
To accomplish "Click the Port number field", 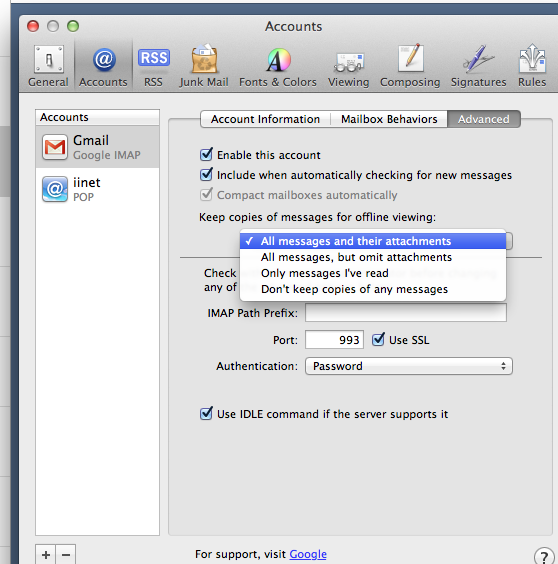I will pos(334,340).
